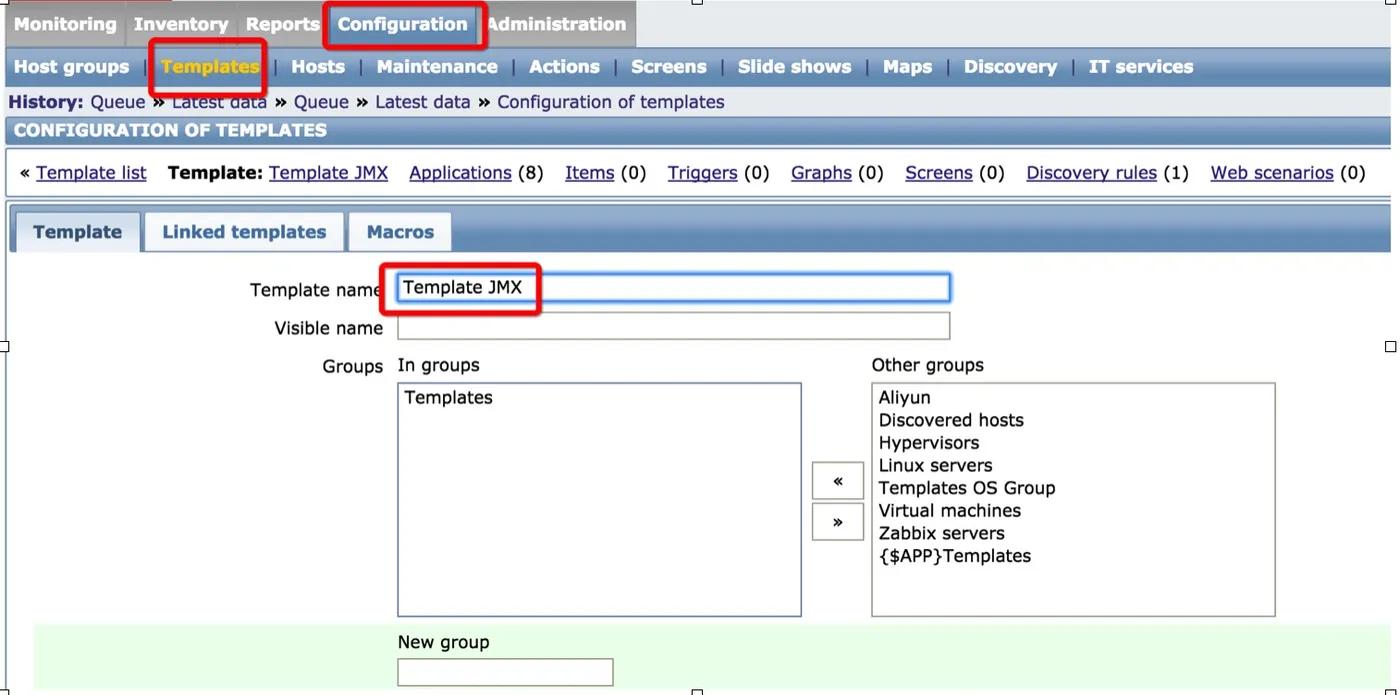Go to Host groups submenu

(72, 67)
